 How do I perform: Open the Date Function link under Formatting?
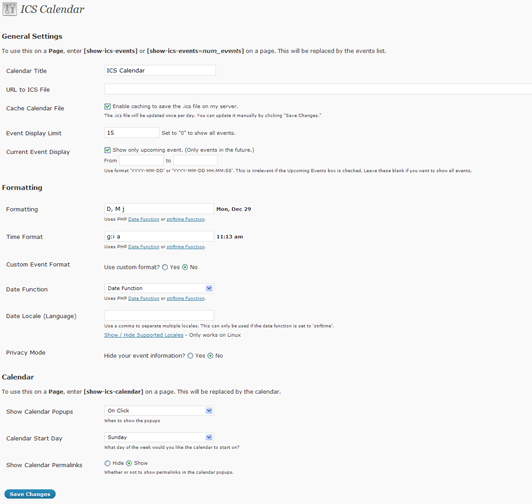[144, 219]
